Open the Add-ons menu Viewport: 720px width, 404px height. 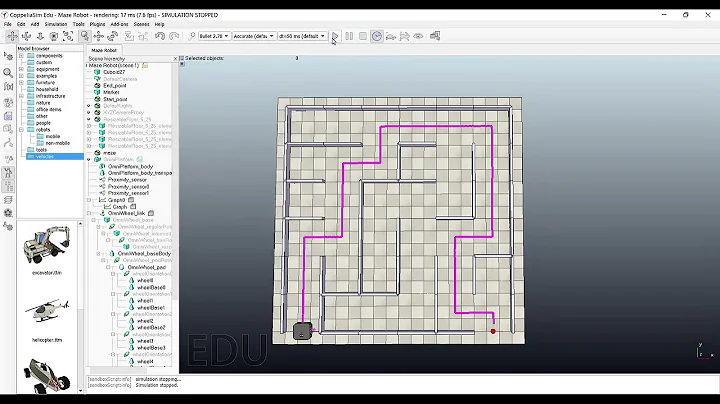(119, 24)
